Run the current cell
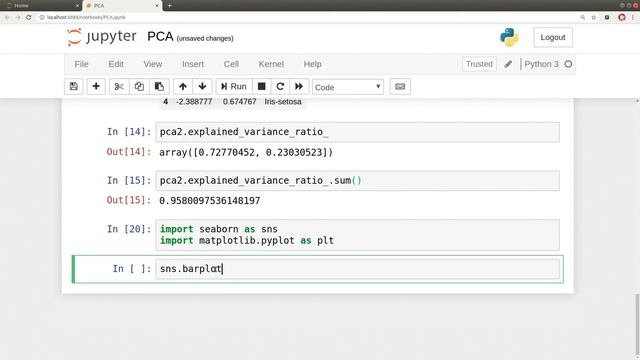 coord(234,87)
